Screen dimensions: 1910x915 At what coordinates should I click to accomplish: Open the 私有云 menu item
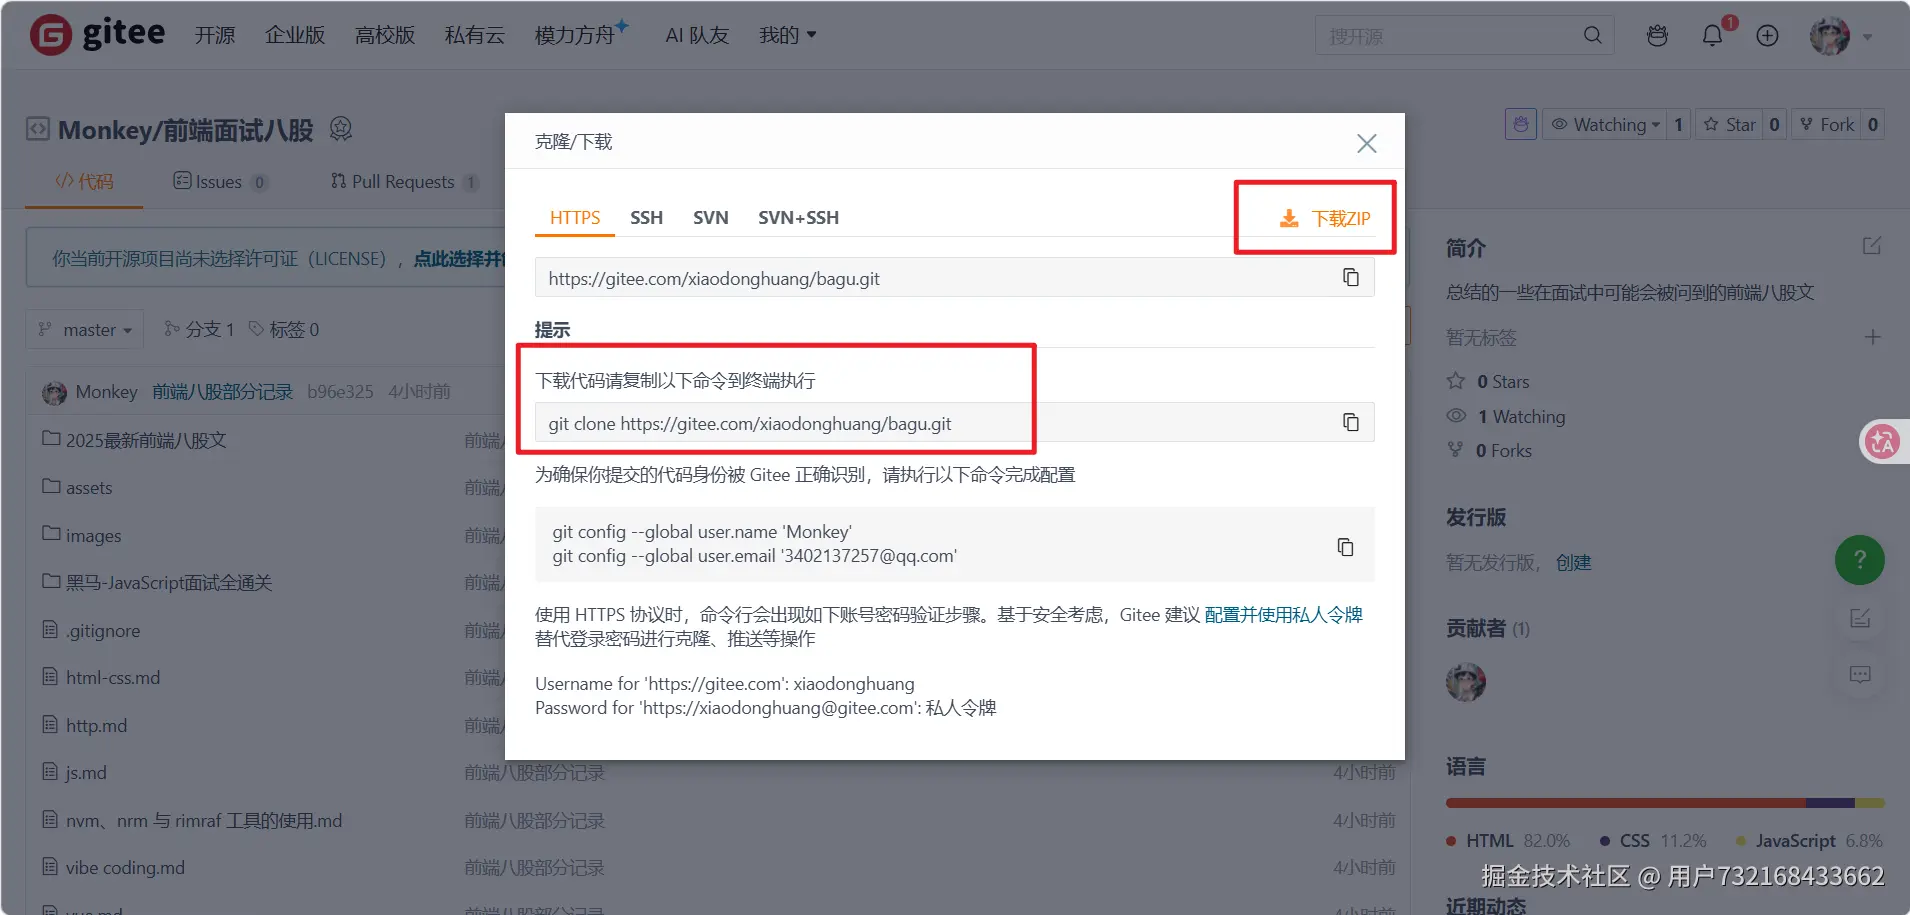point(475,35)
